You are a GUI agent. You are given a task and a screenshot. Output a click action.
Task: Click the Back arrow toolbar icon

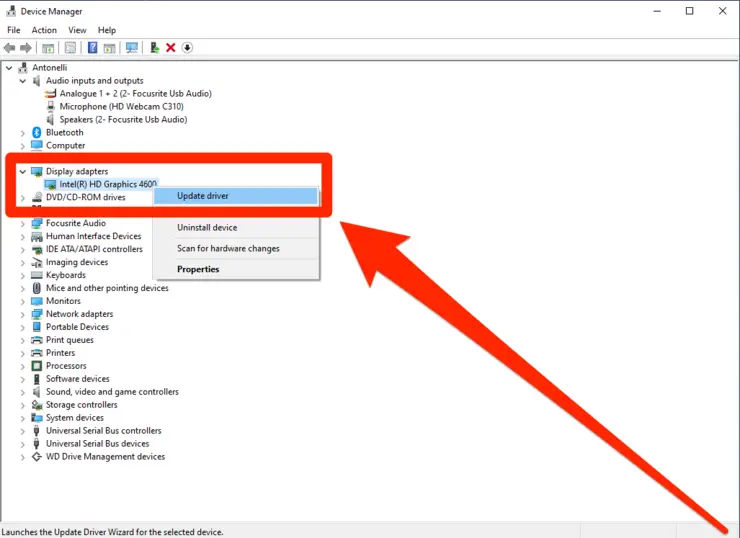pyautogui.click(x=9, y=48)
